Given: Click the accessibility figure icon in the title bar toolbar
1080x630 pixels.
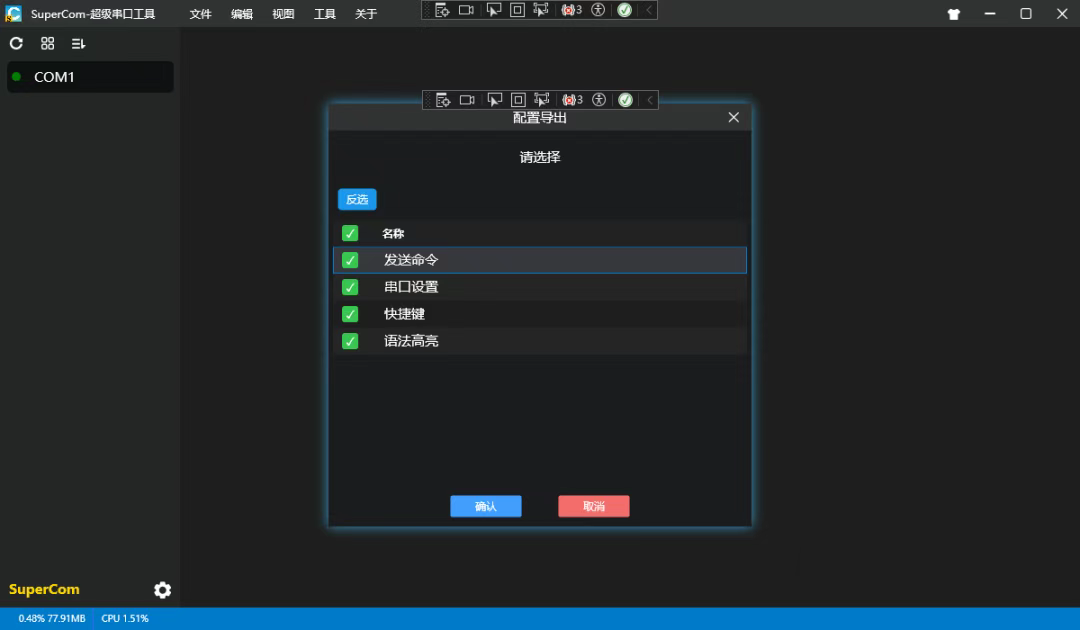Looking at the screenshot, I should tap(598, 10).
